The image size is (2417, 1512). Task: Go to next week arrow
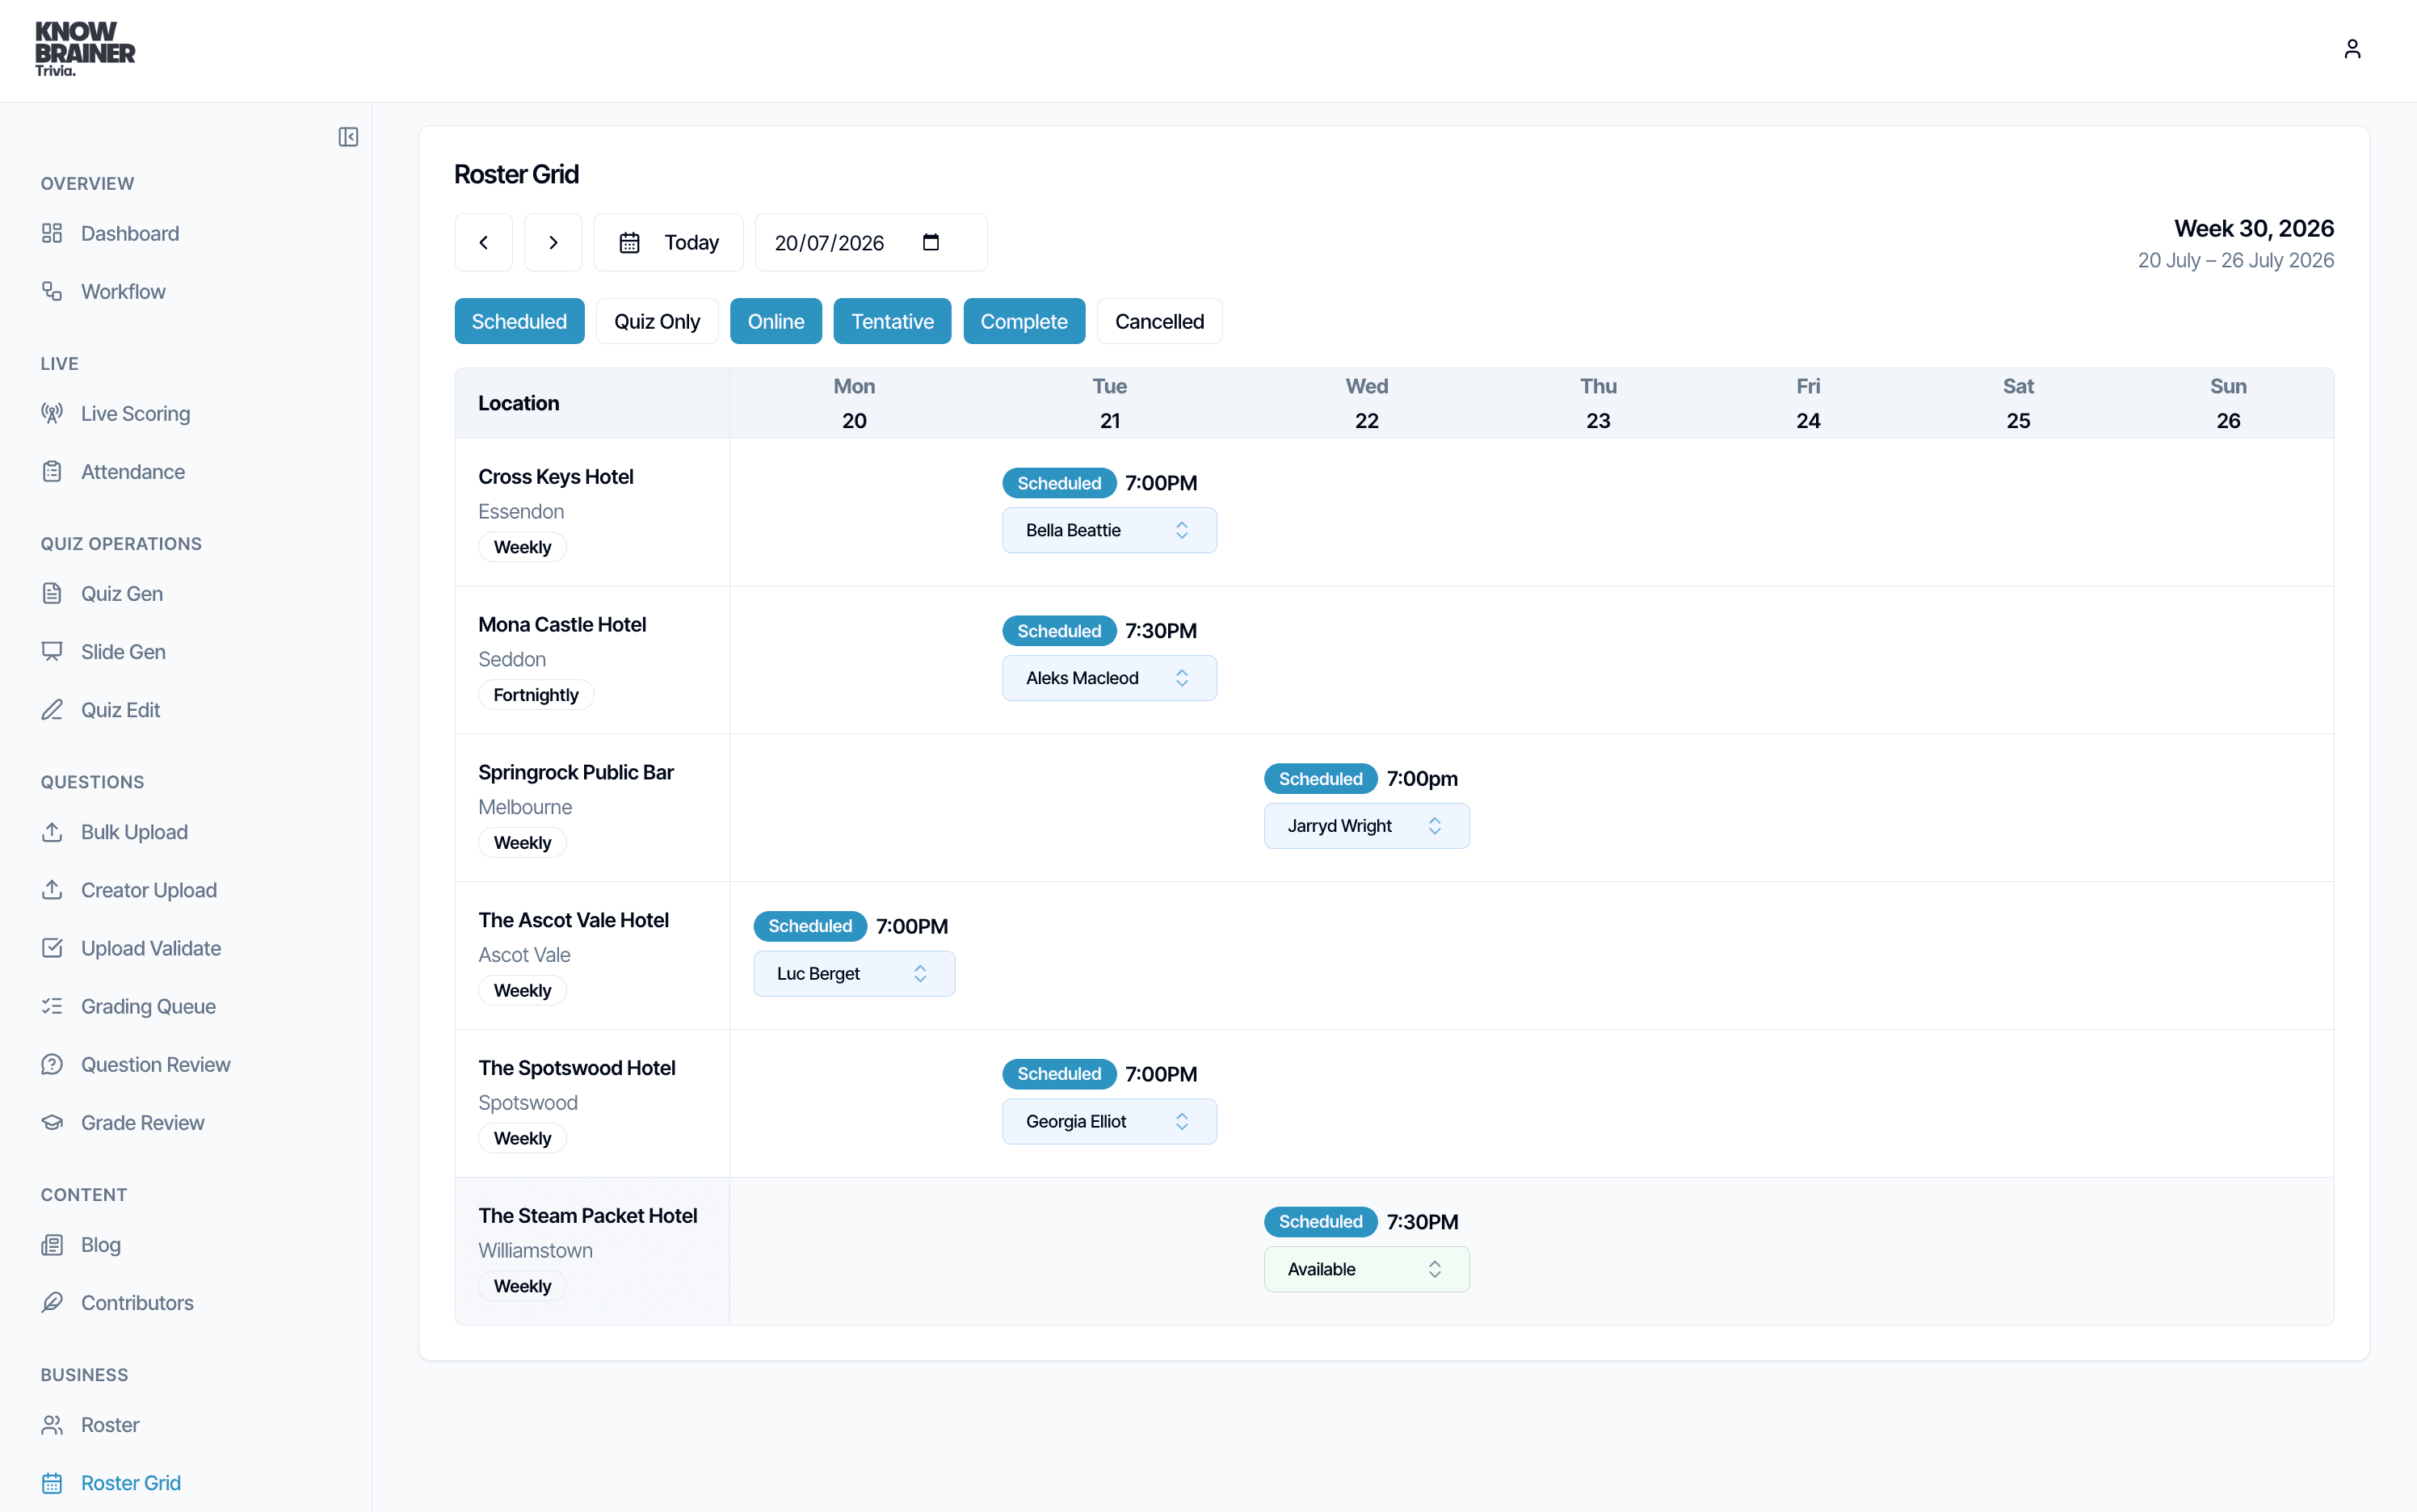point(553,242)
